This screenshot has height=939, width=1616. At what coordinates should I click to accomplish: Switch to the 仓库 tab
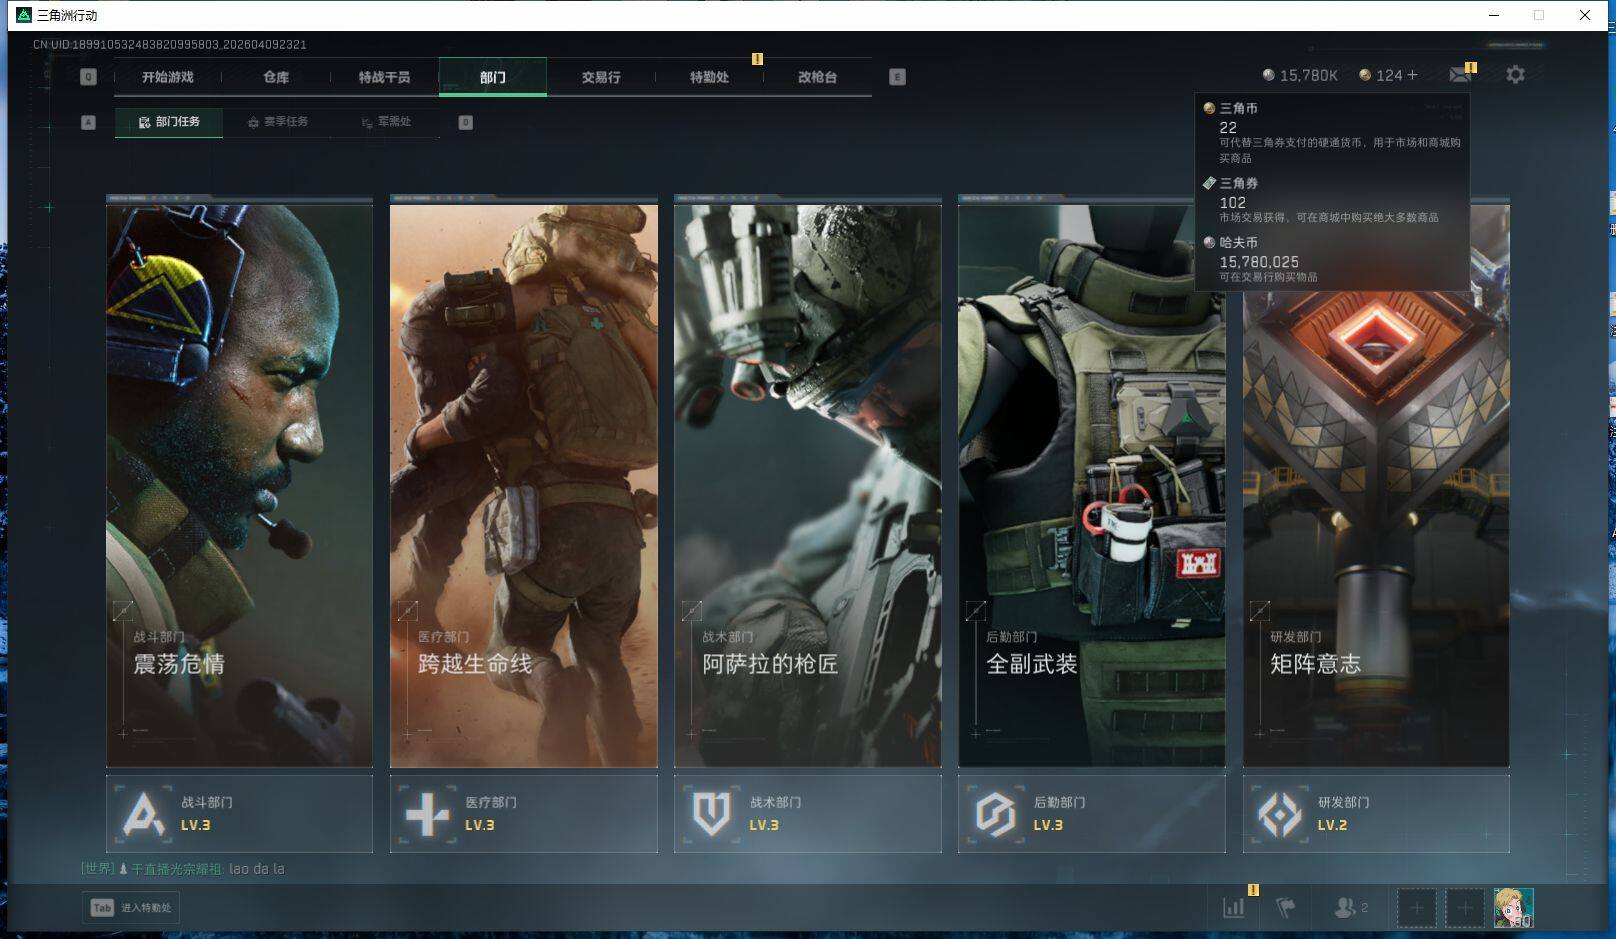276,77
